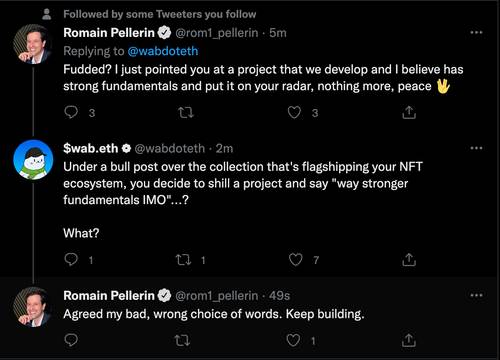500x360 pixels.
Task: Open Romain Pellerin's avatar in top tweet
Action: [x=33, y=44]
